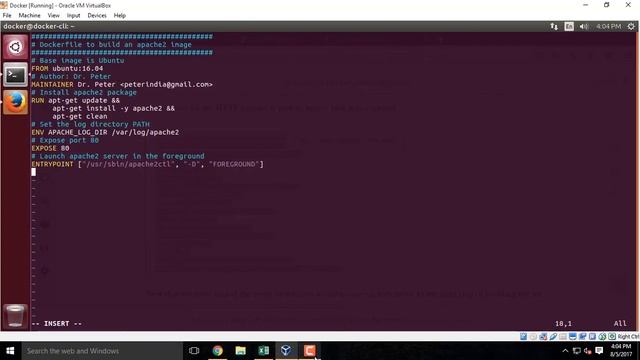
Task: Expand the hidden system tray icons
Action: 565,351
